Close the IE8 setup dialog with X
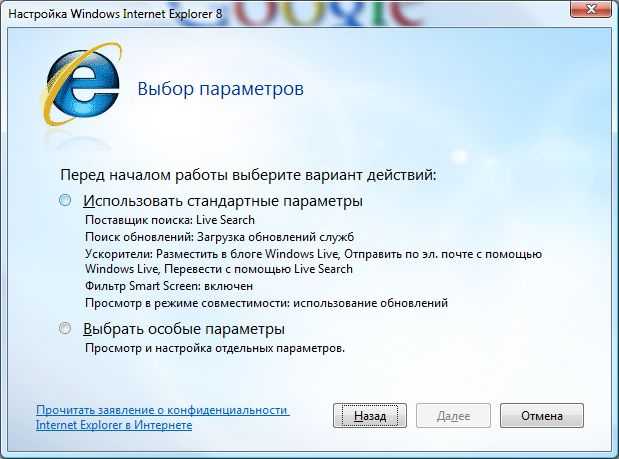Viewport: 619px width, 459px height. click(x=591, y=9)
